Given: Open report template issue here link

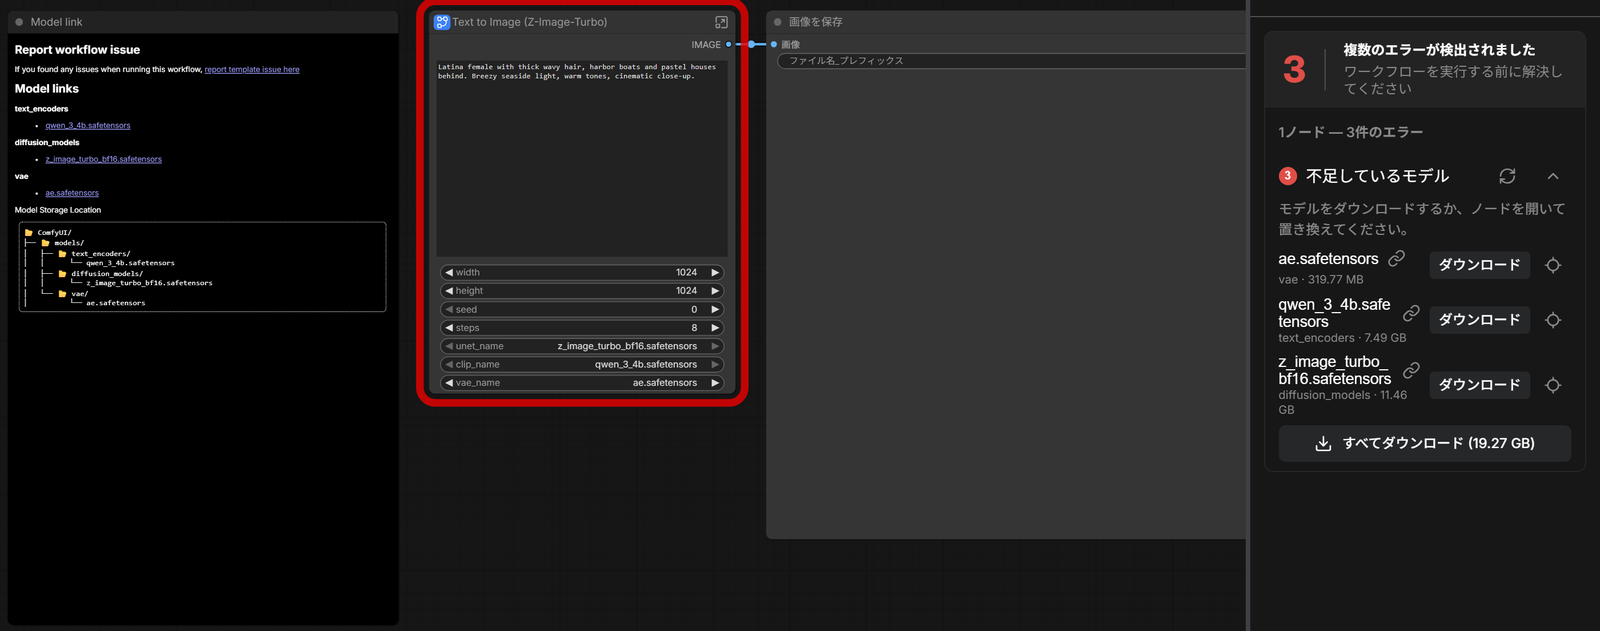Looking at the screenshot, I should [252, 70].
